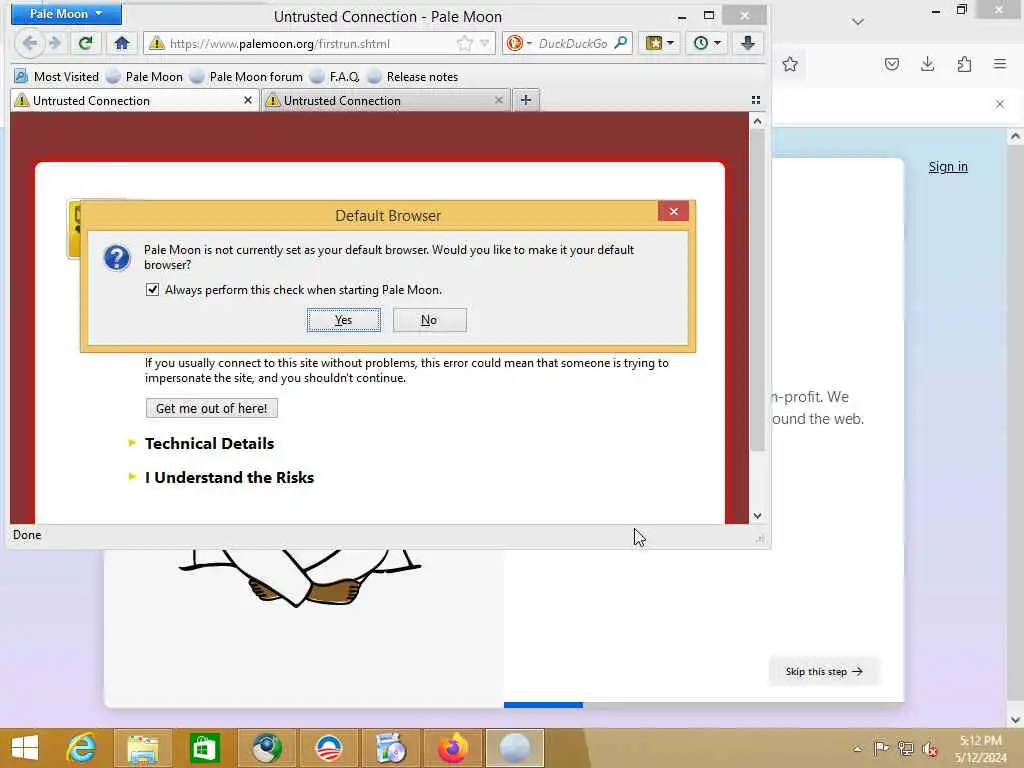Image resolution: width=1024 pixels, height=768 pixels.
Task: Reload the page with the refresh icon
Action: 85,43
